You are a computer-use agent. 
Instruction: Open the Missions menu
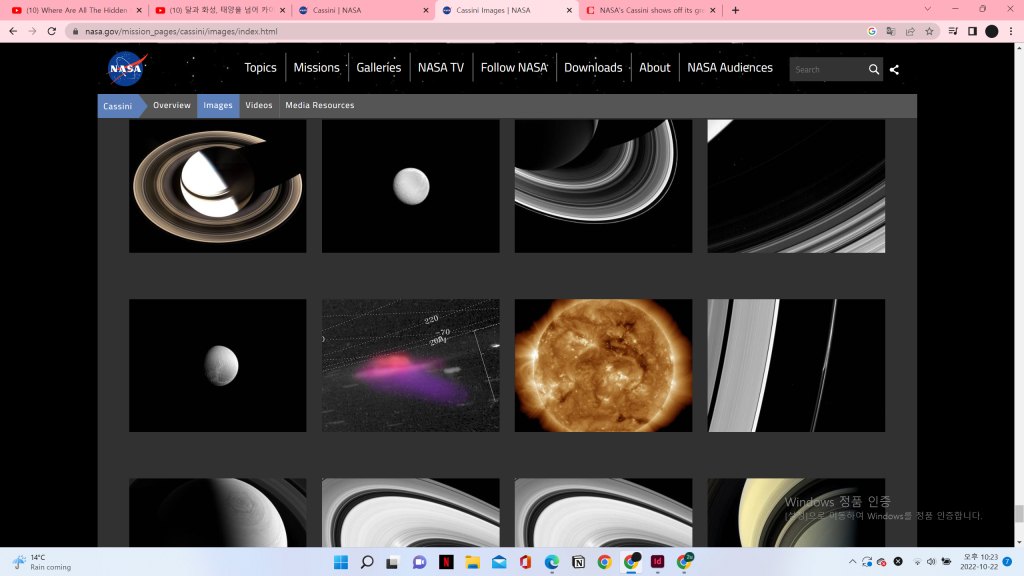click(x=316, y=67)
